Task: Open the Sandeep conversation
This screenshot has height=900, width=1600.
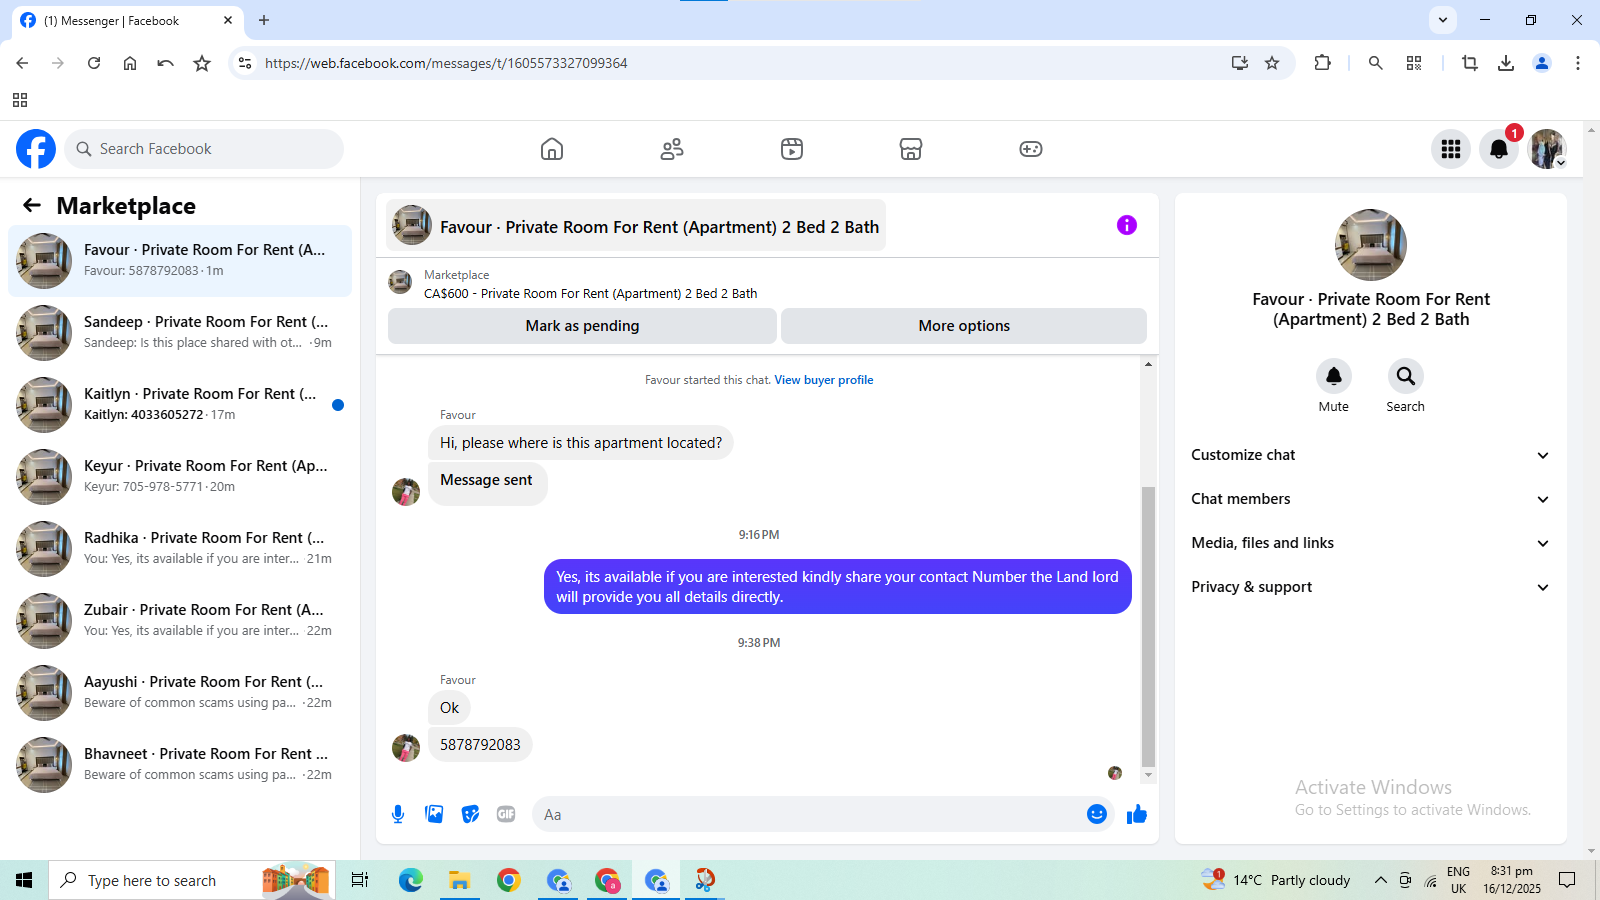Action: (x=180, y=333)
